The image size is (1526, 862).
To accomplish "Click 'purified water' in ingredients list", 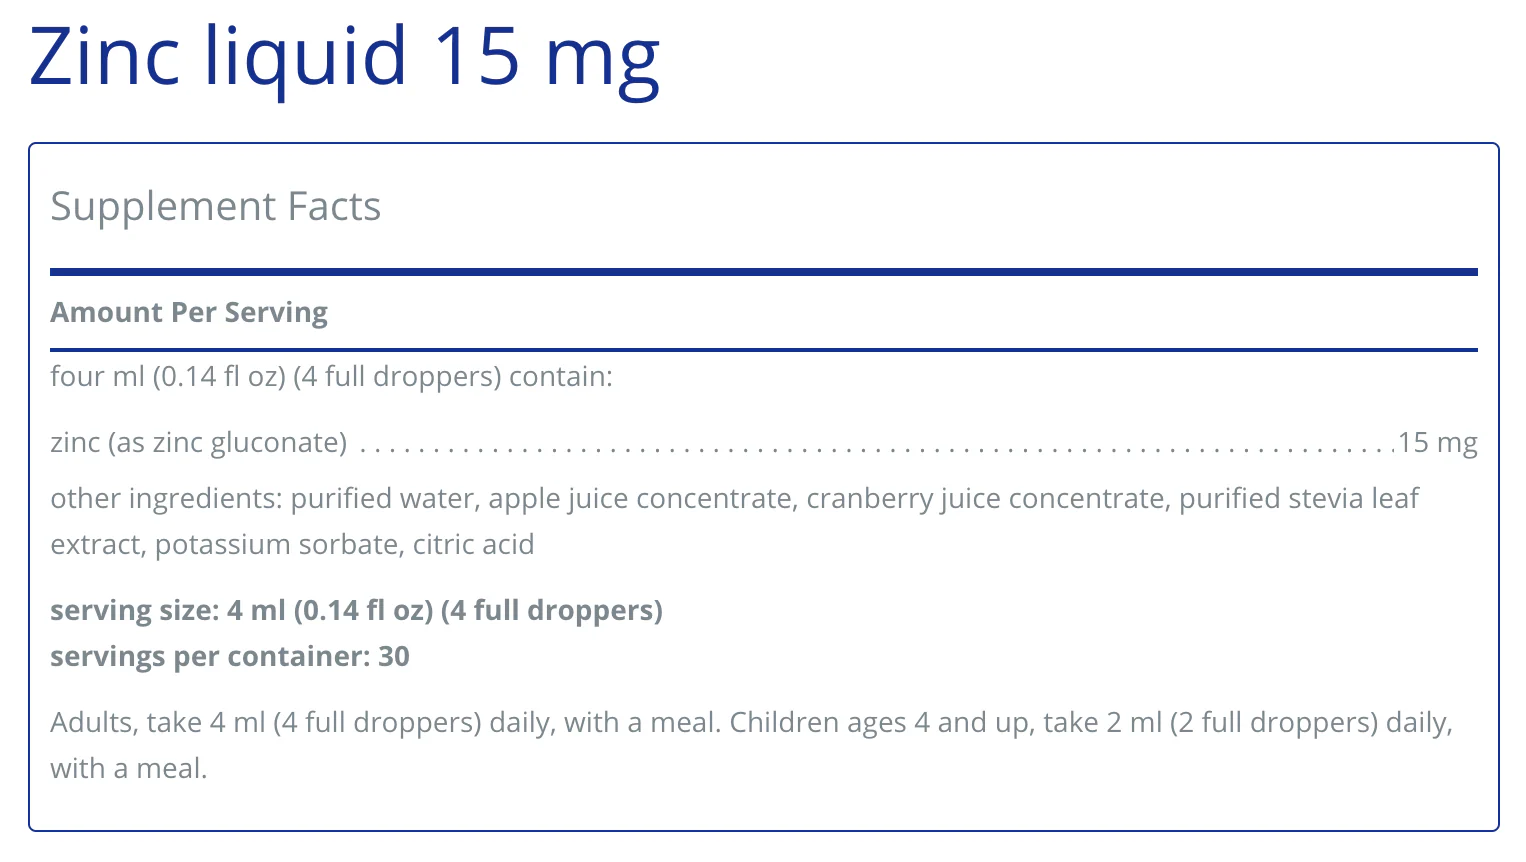I will click(382, 499).
